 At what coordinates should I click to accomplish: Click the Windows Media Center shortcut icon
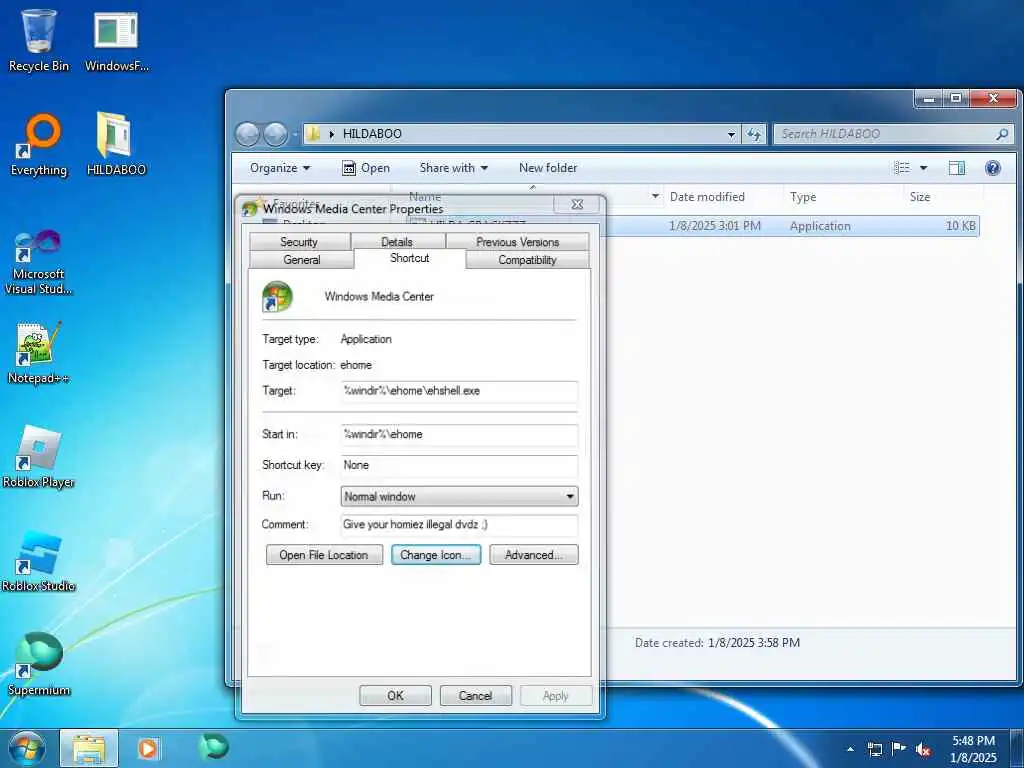click(278, 297)
